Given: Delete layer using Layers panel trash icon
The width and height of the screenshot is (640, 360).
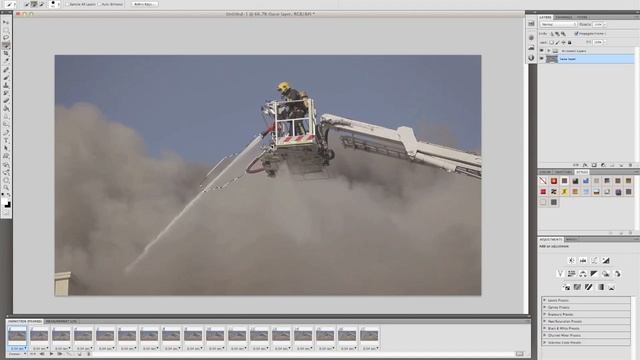Looking at the screenshot, I should (x=630, y=165).
